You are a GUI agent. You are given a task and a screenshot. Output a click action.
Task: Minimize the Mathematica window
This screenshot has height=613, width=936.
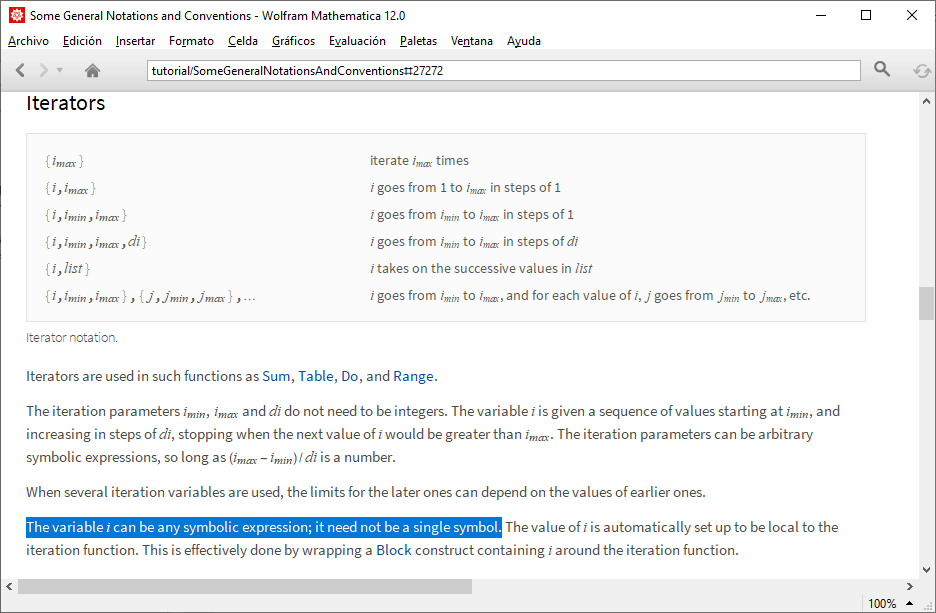pyautogui.click(x=821, y=16)
